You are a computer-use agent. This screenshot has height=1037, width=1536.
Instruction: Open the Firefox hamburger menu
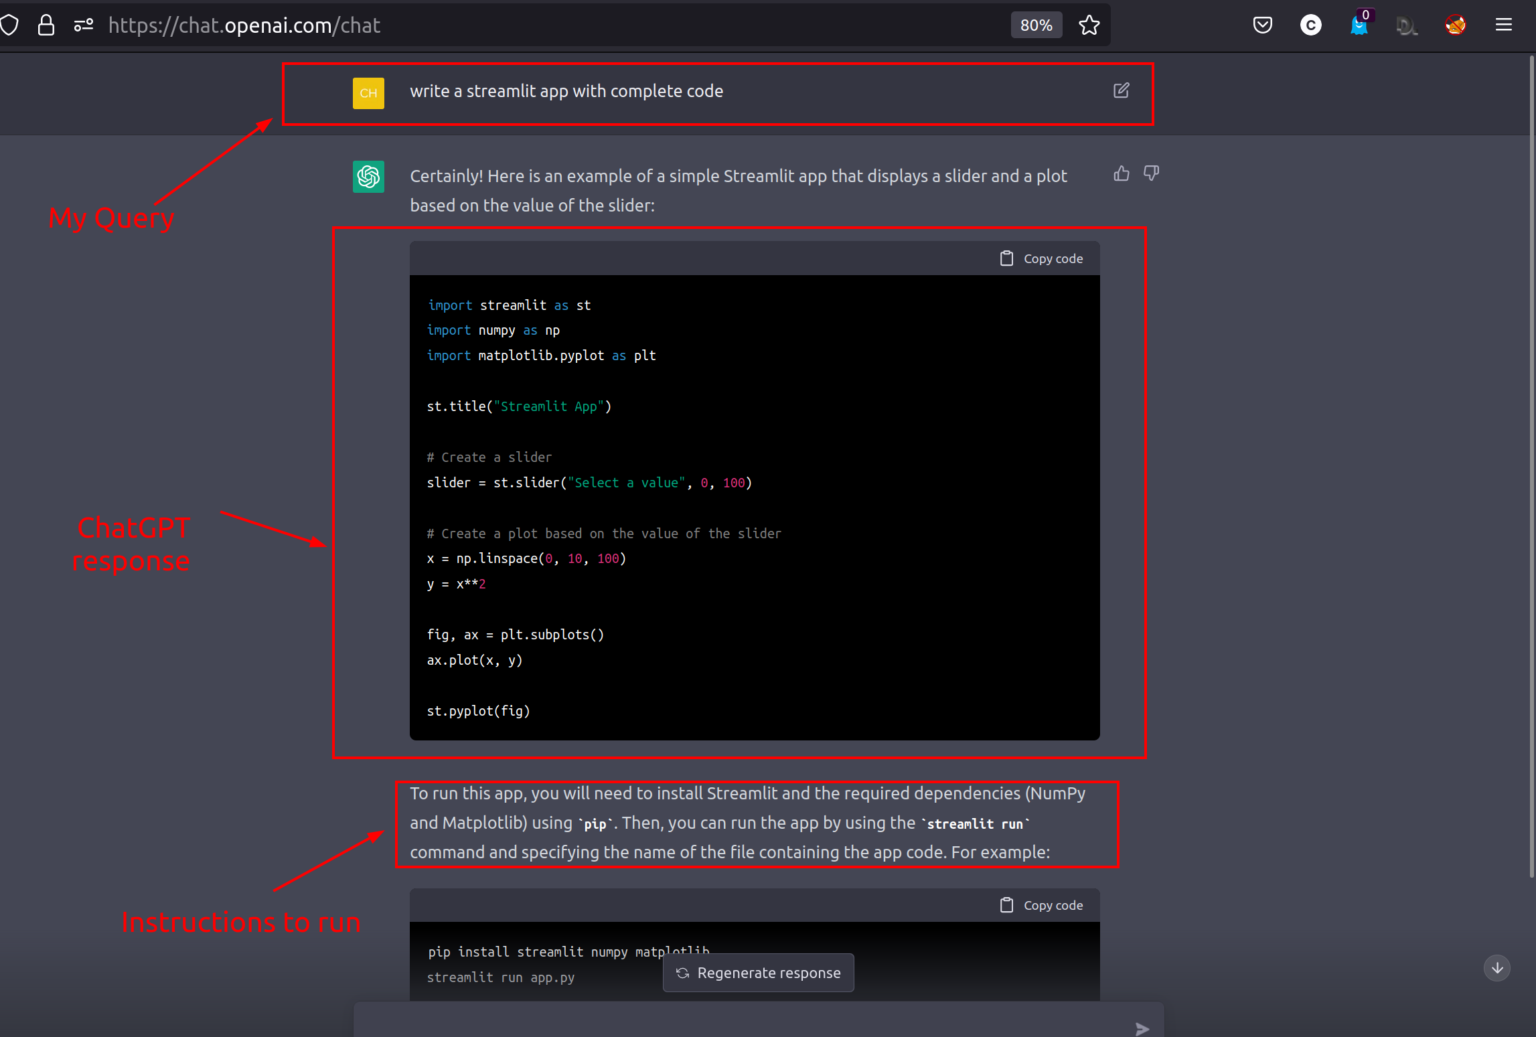click(1503, 24)
